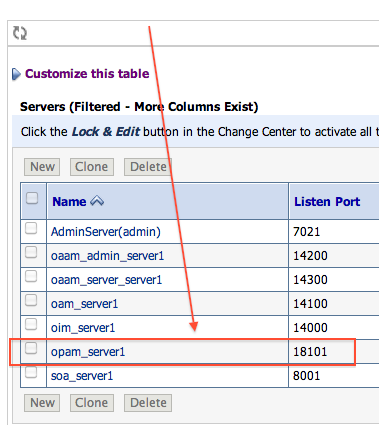Check the oaam_admin_server1 row checkbox
Screen dimensions: 379x425
[31, 253]
